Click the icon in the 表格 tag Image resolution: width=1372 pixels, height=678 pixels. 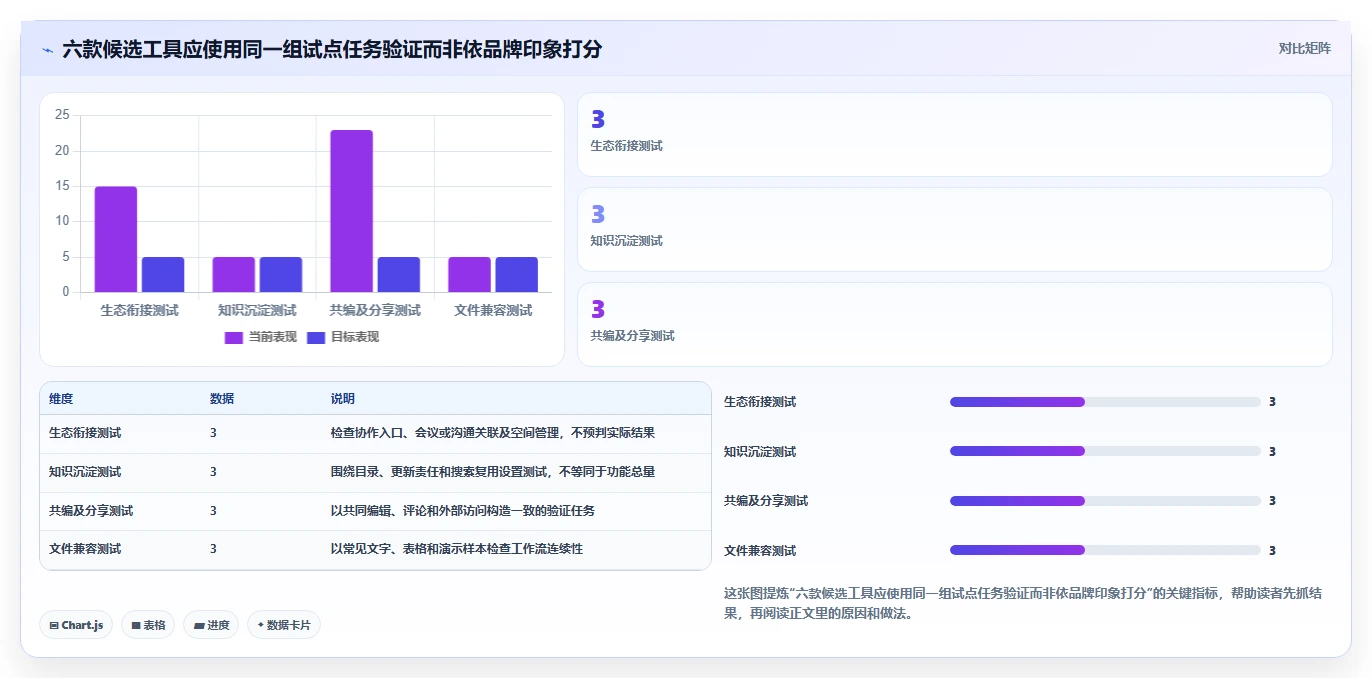coord(136,625)
